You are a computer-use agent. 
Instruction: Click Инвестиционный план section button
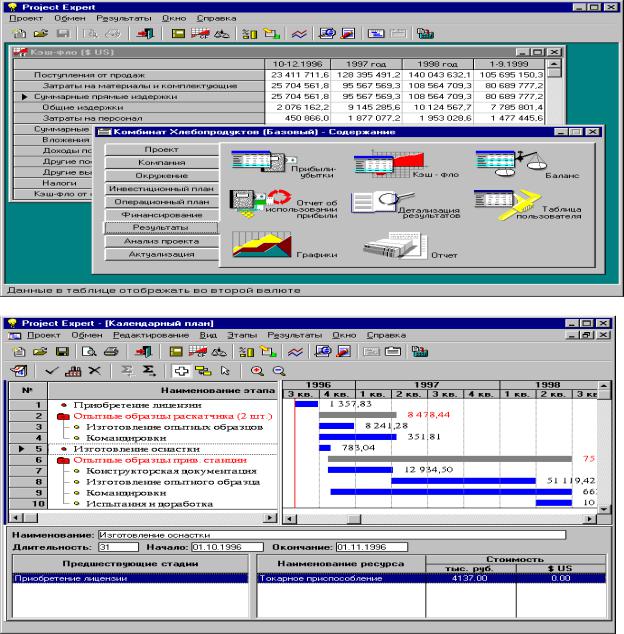[x=161, y=189]
